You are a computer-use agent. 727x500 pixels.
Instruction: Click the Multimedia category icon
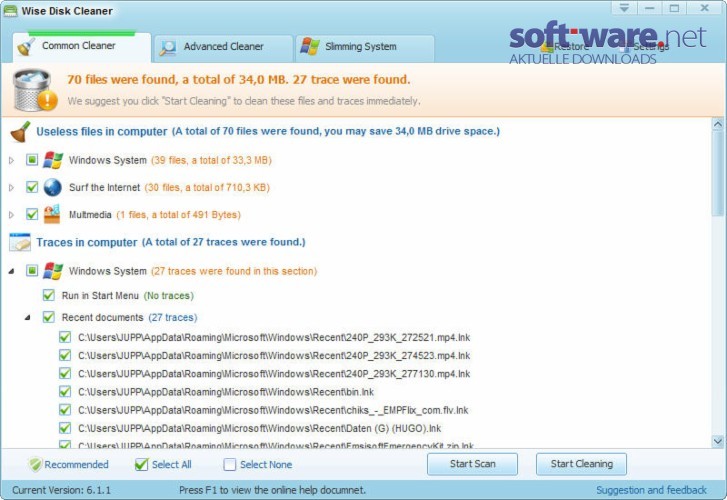pos(52,214)
